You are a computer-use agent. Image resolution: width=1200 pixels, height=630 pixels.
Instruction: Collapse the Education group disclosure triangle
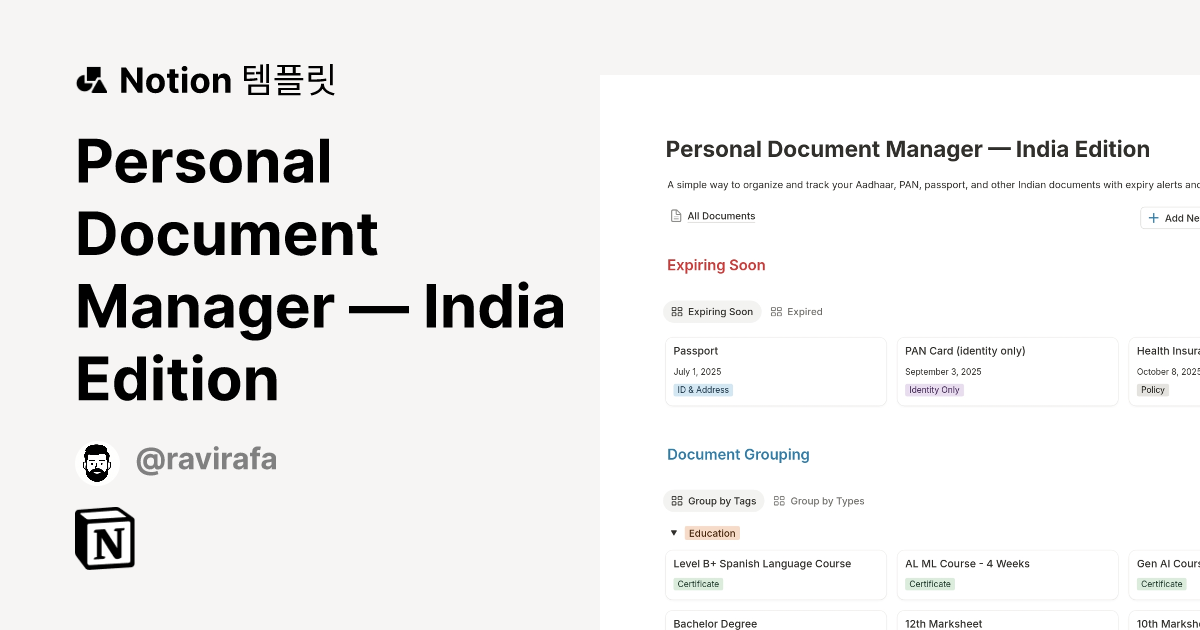[x=674, y=532]
